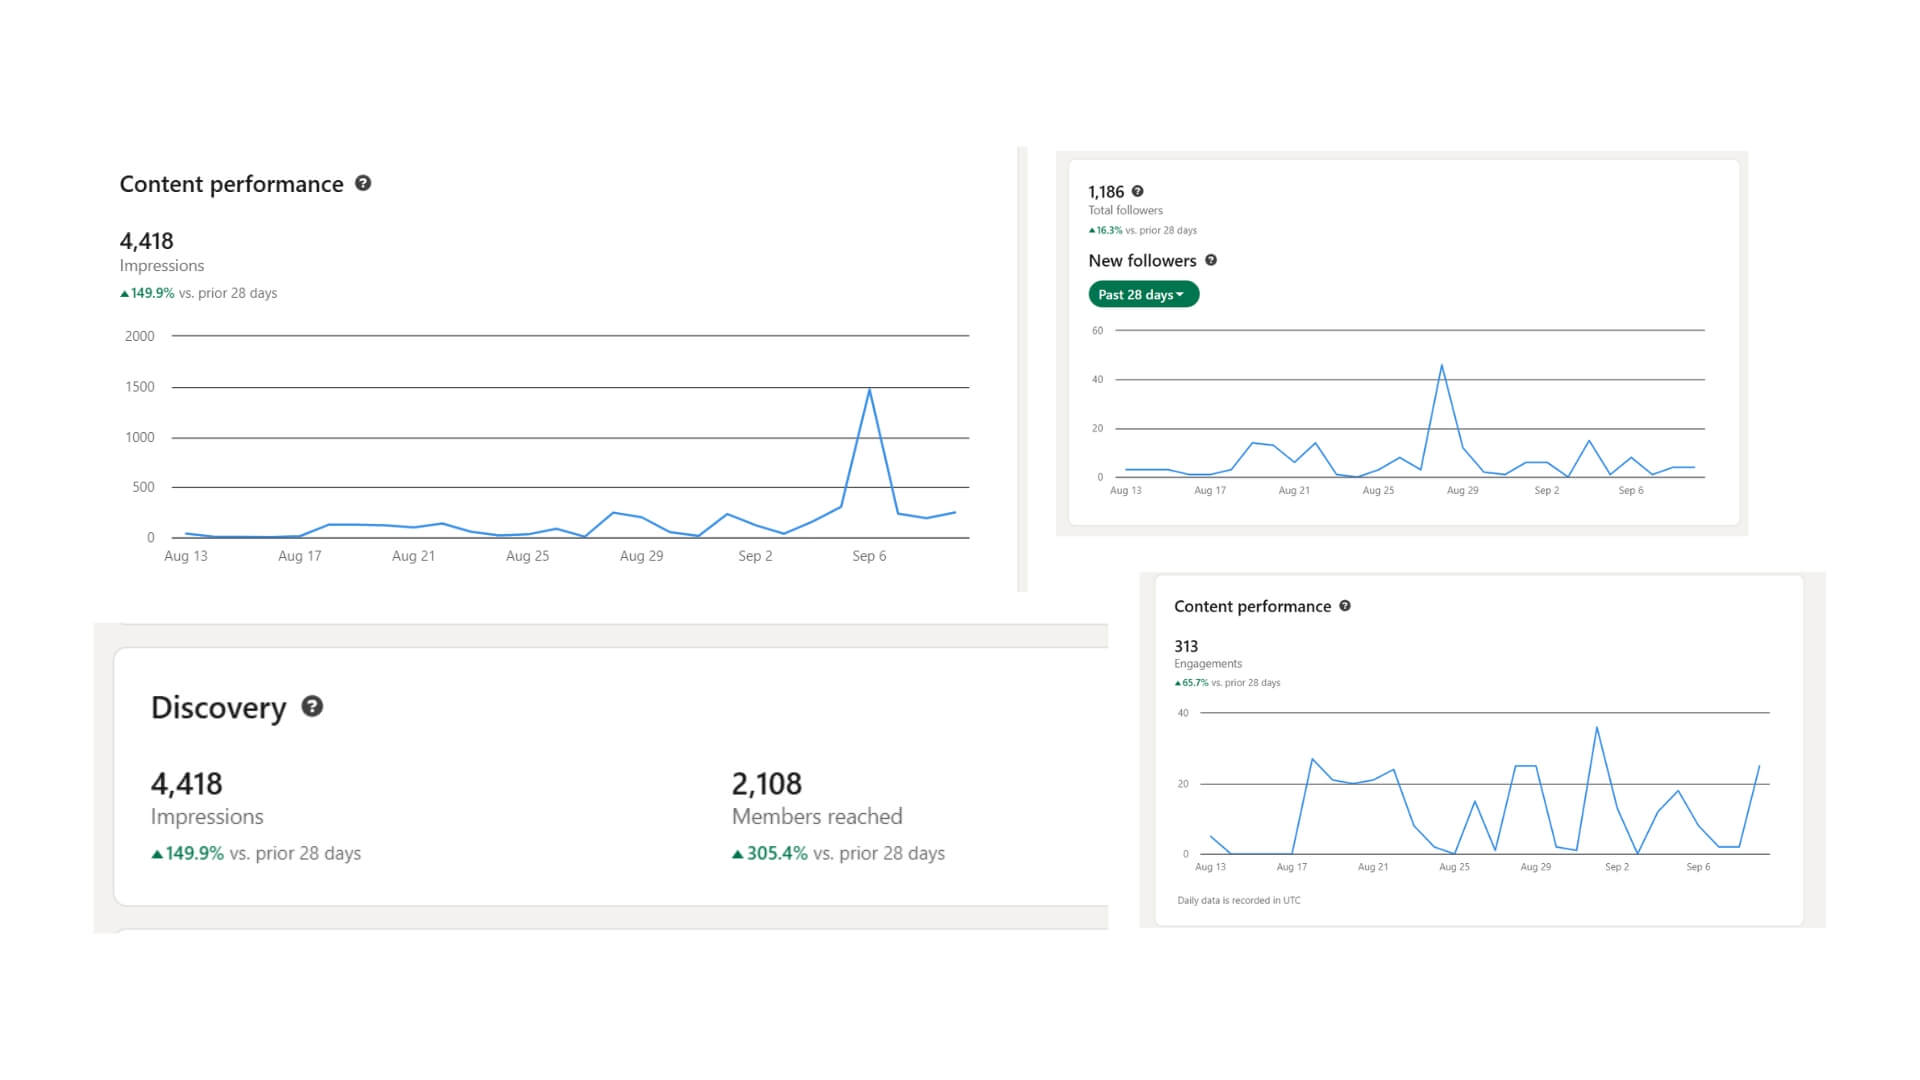Image resolution: width=1920 pixels, height=1080 pixels.
Task: Click the 1,186 total followers number
Action: tap(1106, 191)
